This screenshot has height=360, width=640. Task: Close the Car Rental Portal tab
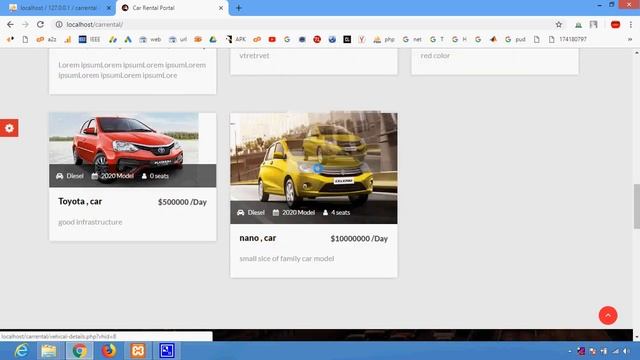(x=221, y=8)
